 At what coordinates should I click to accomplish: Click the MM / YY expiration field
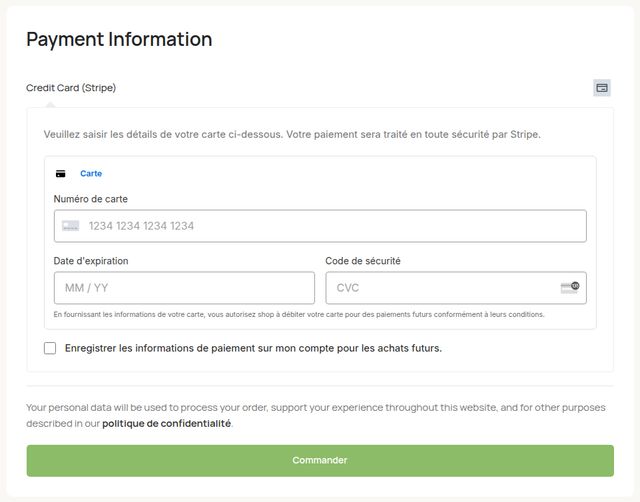[x=184, y=288]
